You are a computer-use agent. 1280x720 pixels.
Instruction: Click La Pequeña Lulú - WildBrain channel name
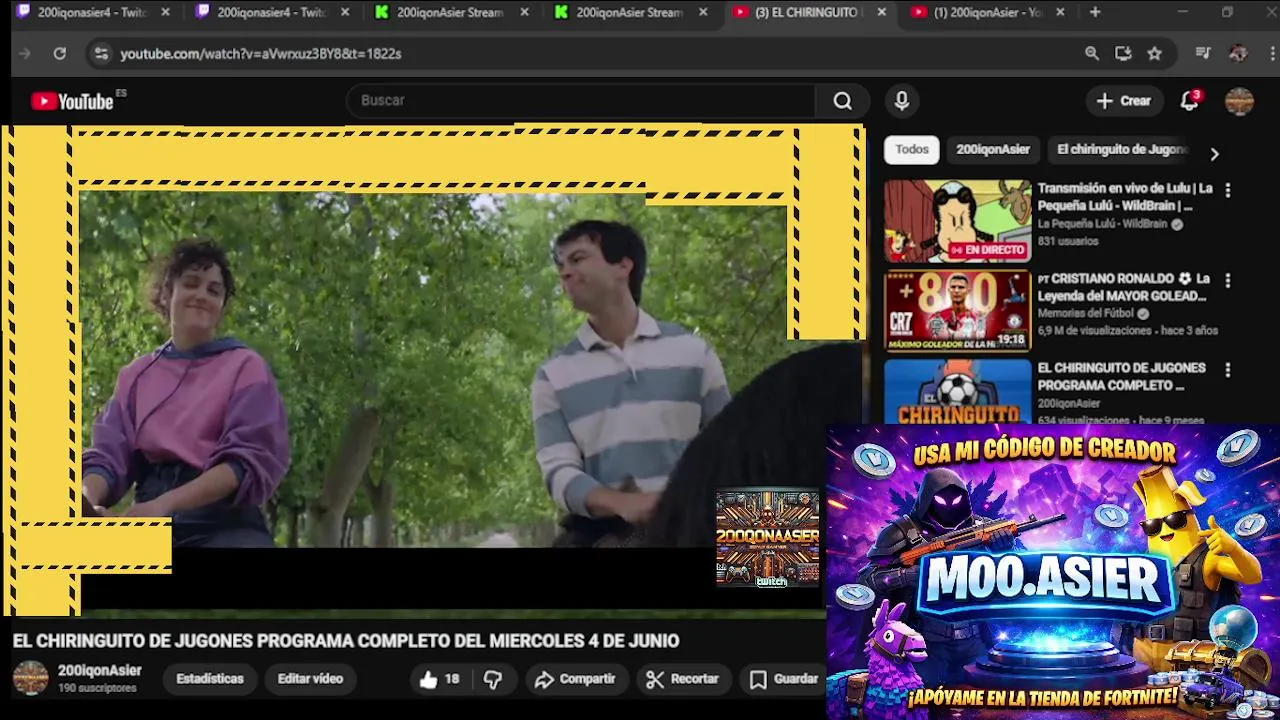click(1104, 224)
